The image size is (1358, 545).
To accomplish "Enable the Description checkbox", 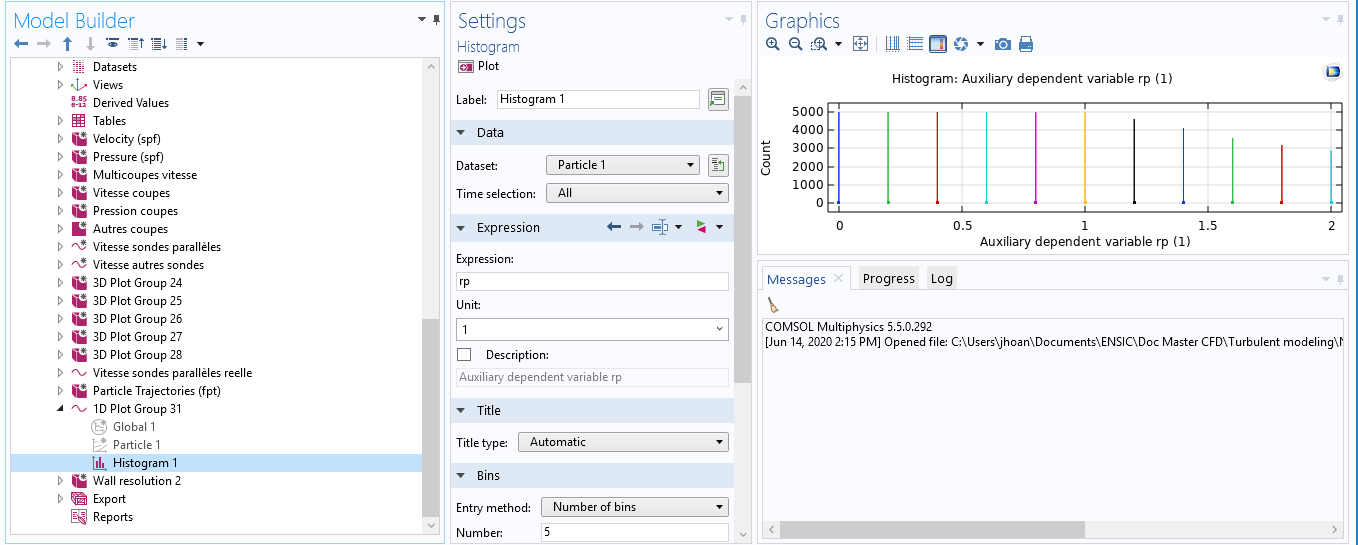I will (x=464, y=355).
